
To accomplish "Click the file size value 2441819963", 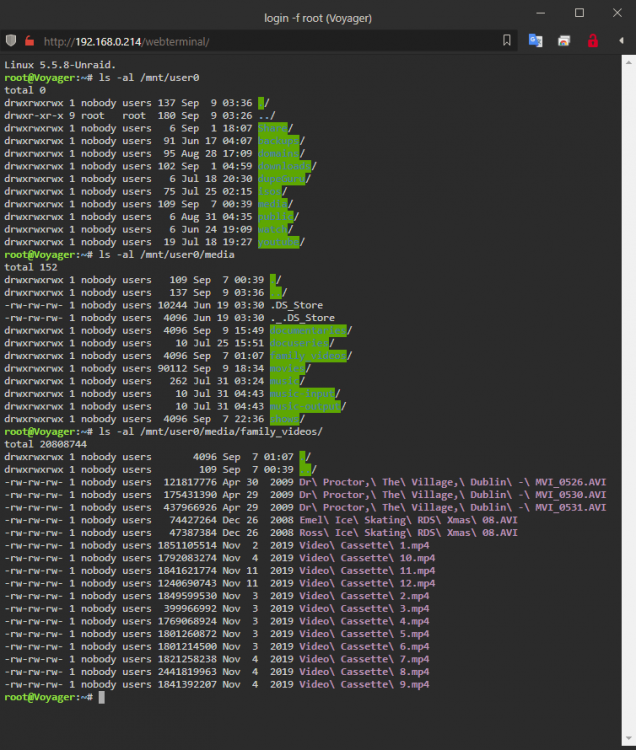I will pyautogui.click(x=187, y=672).
